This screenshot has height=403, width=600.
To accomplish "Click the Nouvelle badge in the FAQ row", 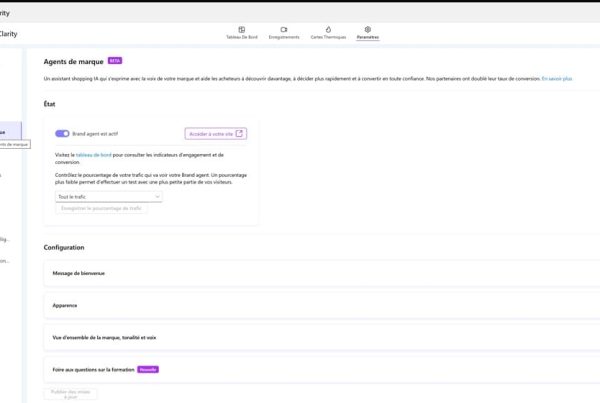I will click(x=148, y=370).
